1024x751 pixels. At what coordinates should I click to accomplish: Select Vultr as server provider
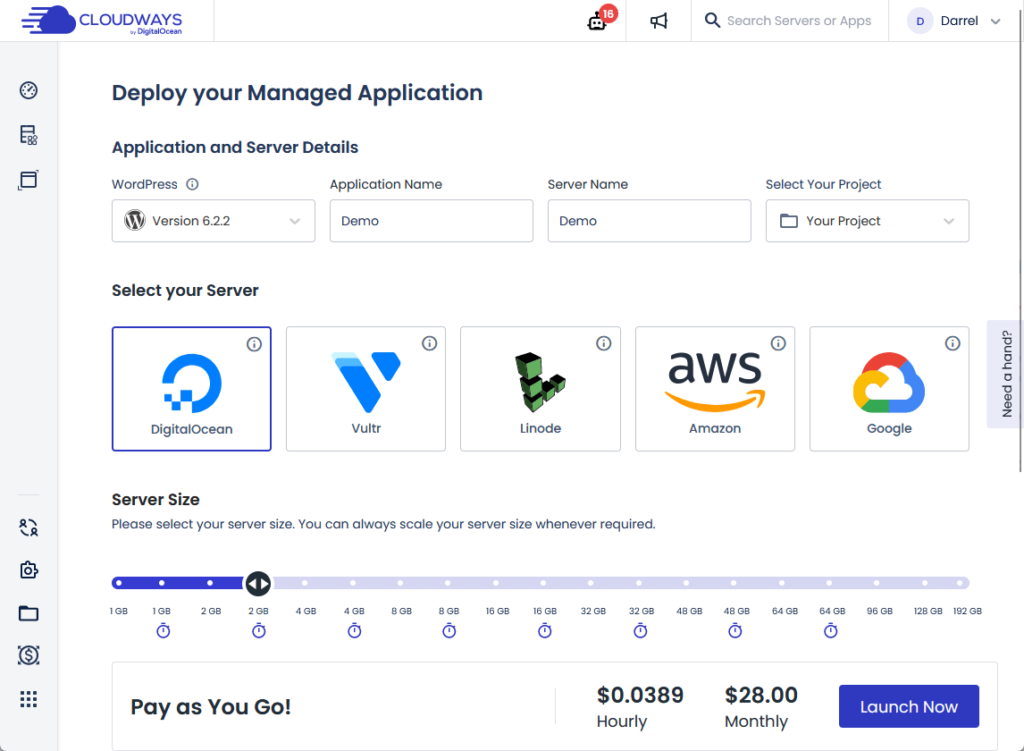366,389
